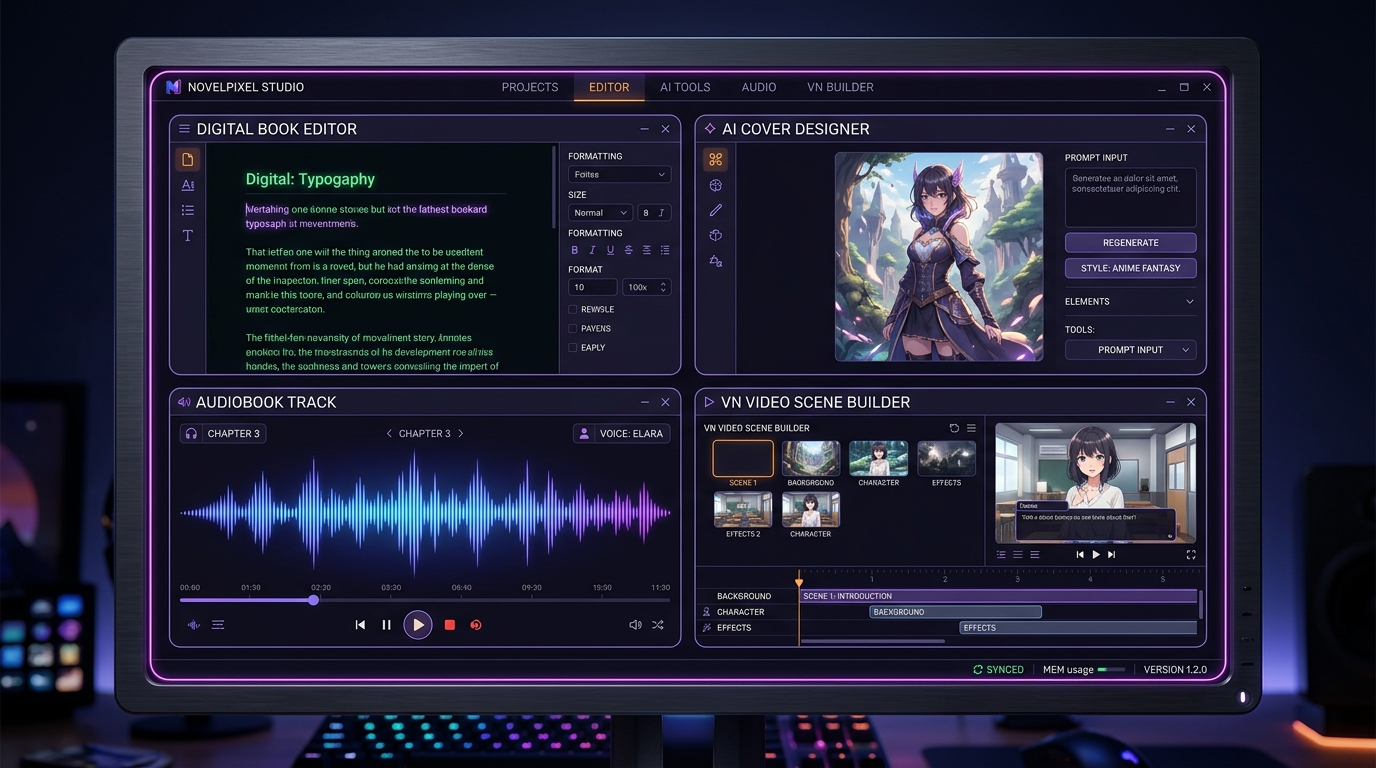Open the PROMPT INPUT tools dropdown
The image size is (1376, 768).
pos(1130,350)
